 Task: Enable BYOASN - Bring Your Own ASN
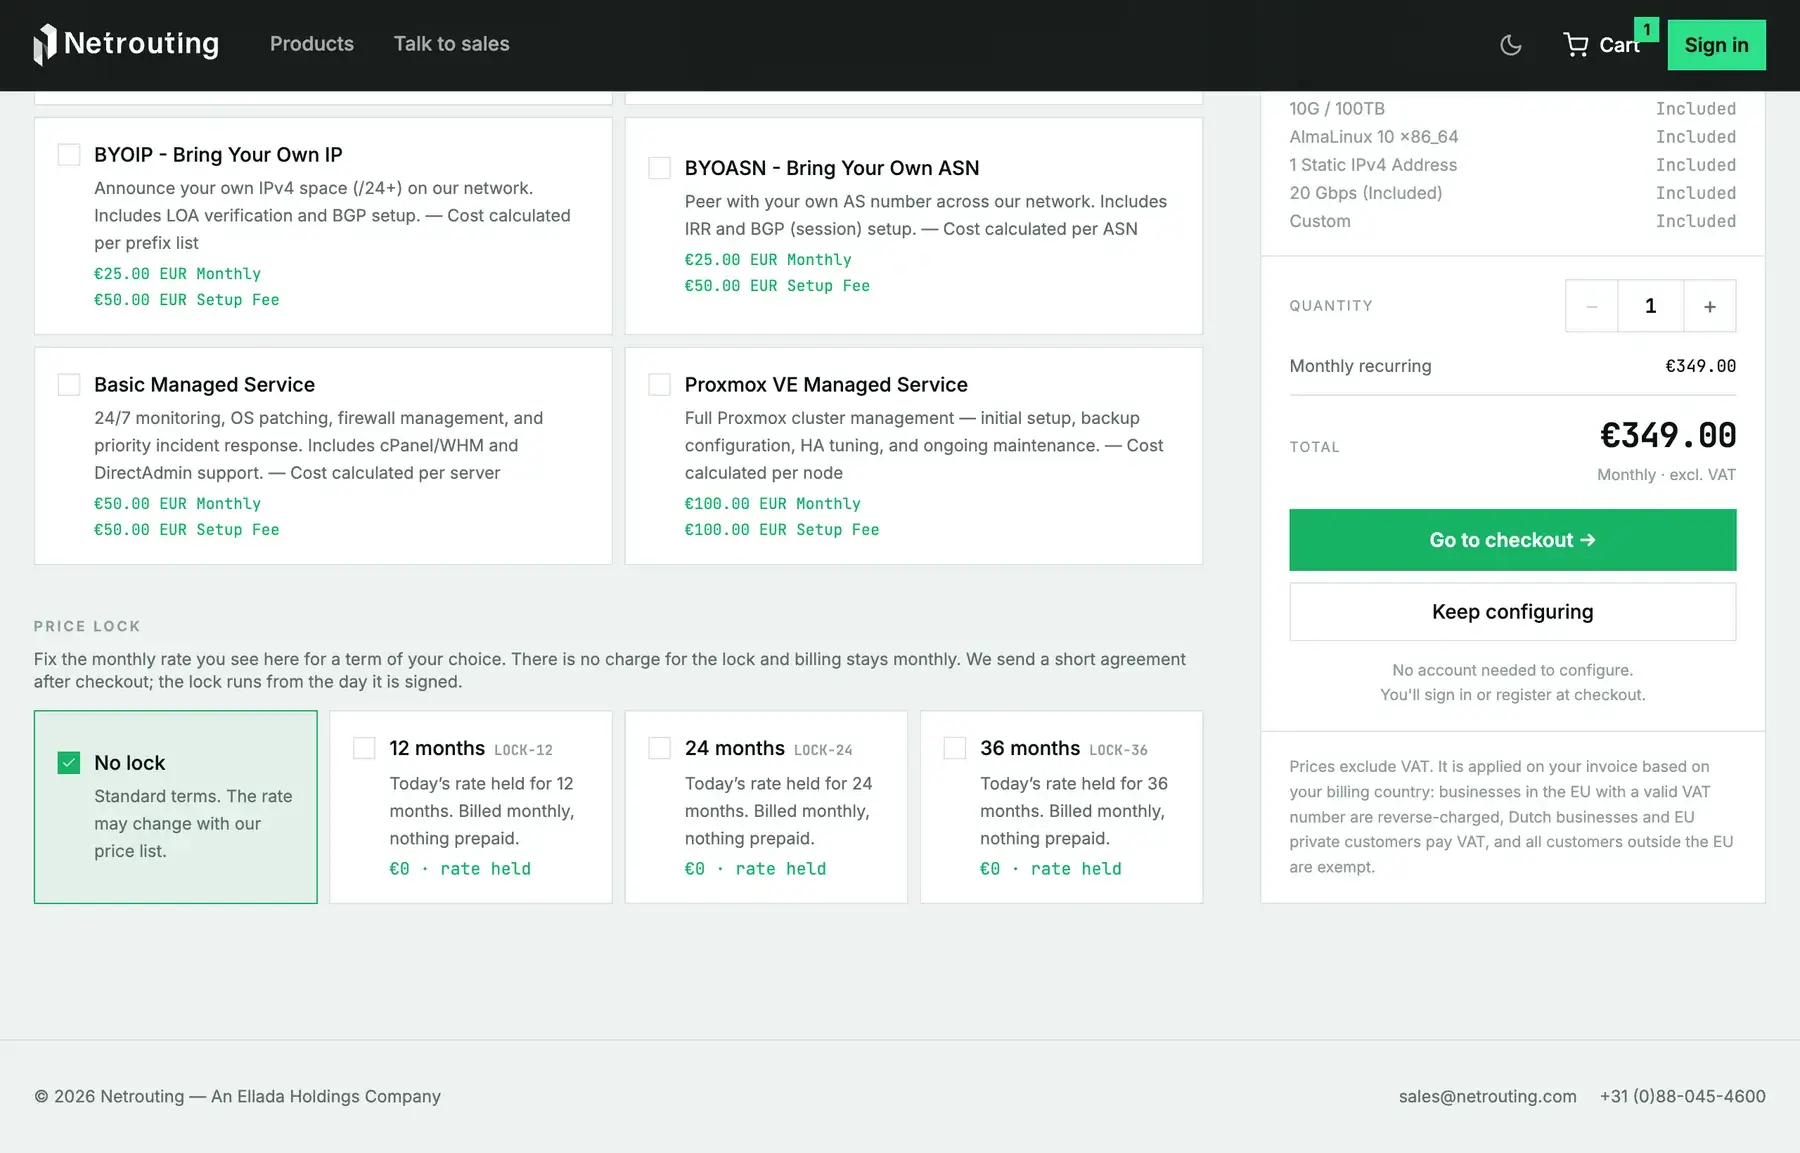click(660, 168)
